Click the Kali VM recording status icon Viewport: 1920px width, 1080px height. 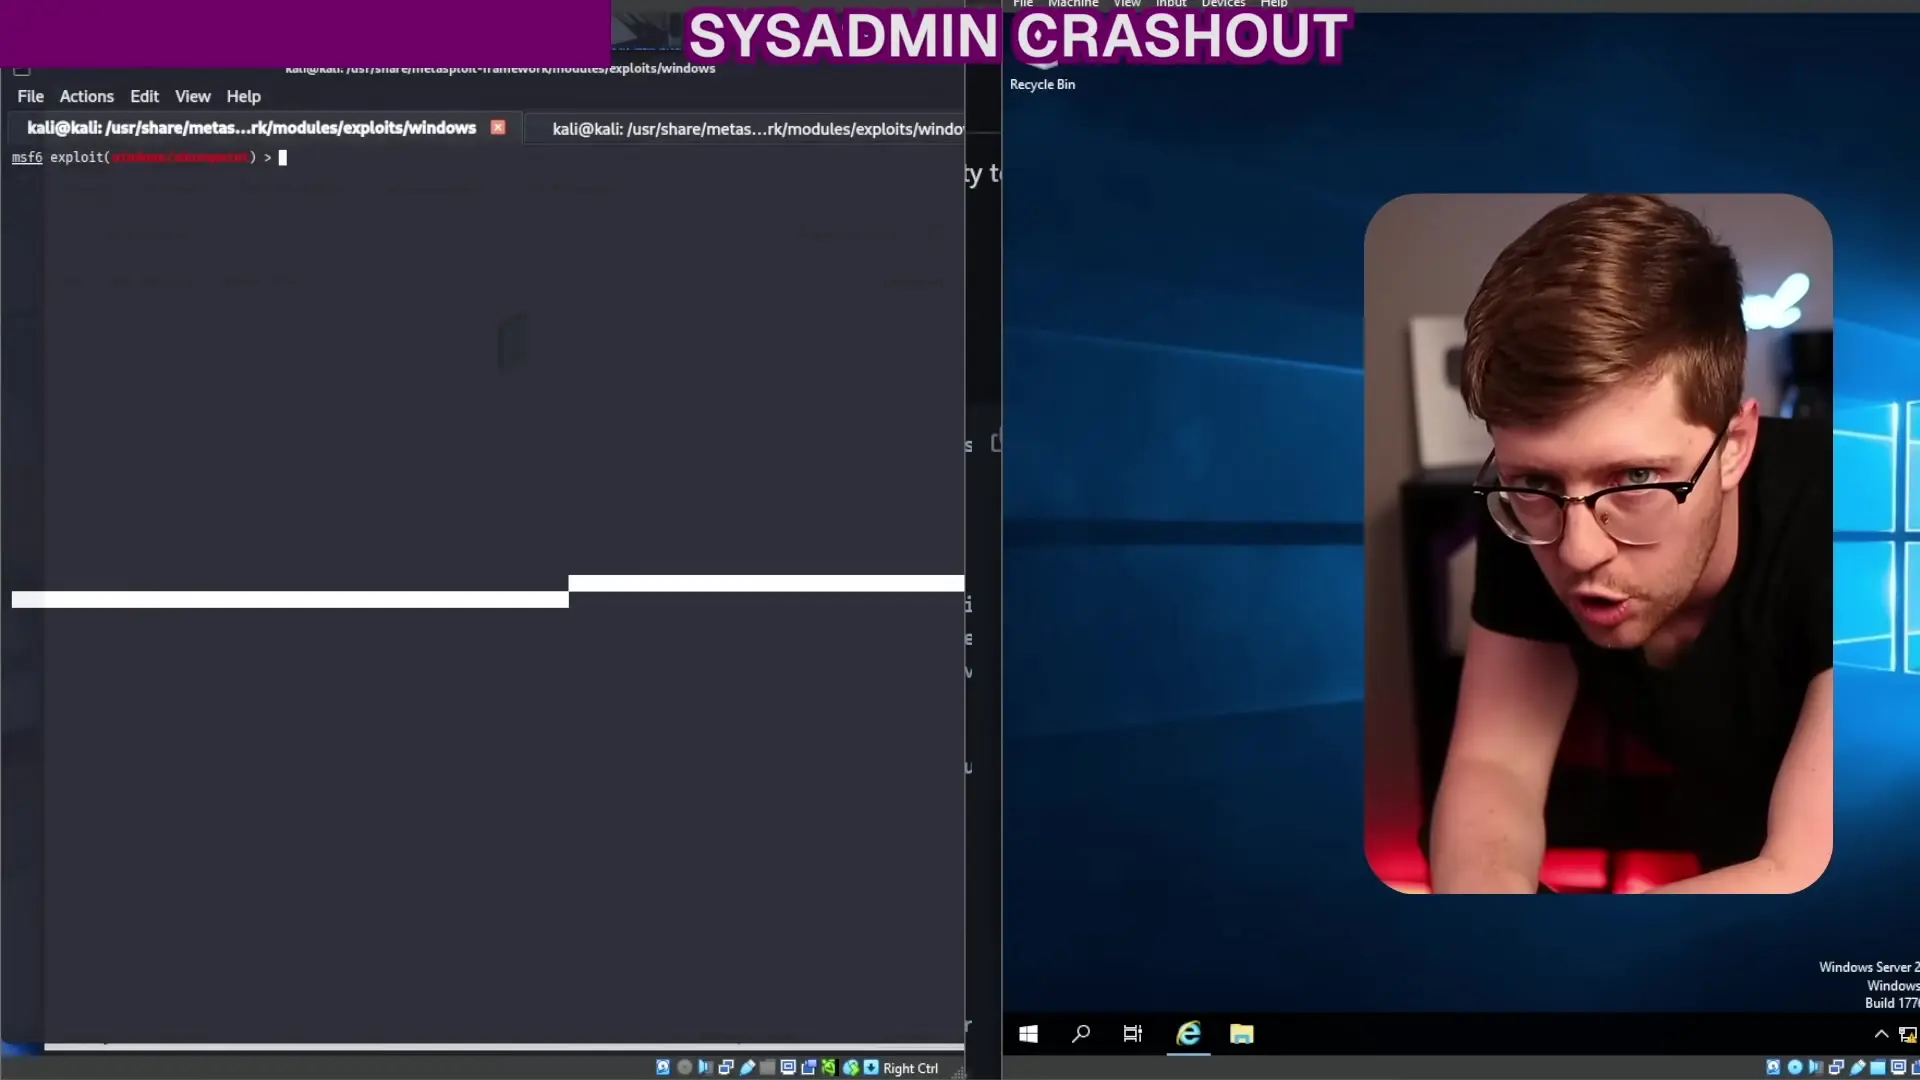click(x=809, y=1068)
